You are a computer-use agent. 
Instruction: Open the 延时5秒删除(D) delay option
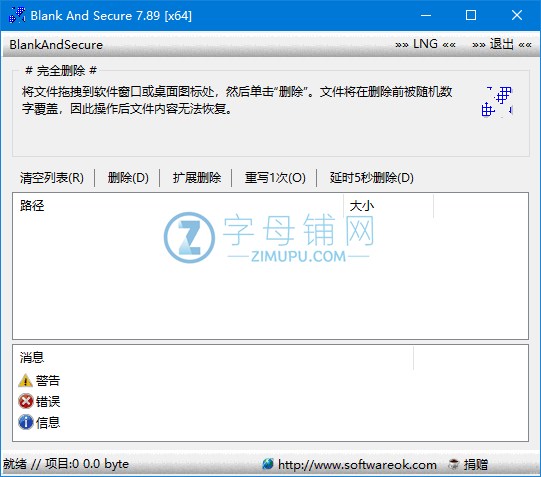pos(371,178)
